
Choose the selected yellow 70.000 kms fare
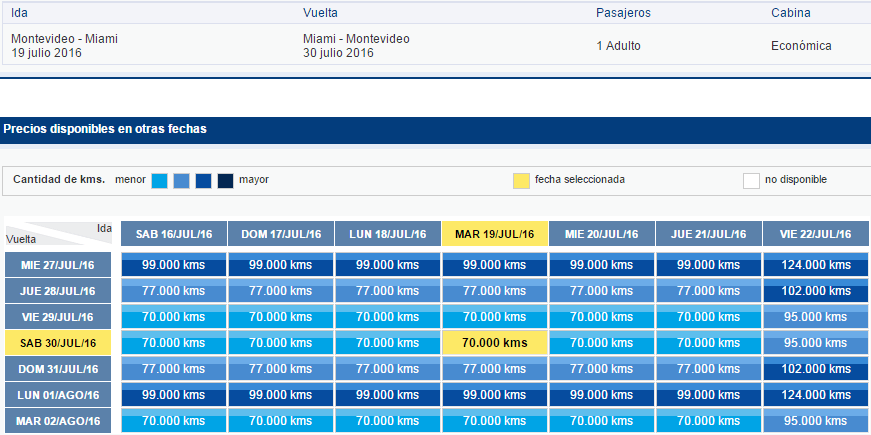(x=495, y=343)
